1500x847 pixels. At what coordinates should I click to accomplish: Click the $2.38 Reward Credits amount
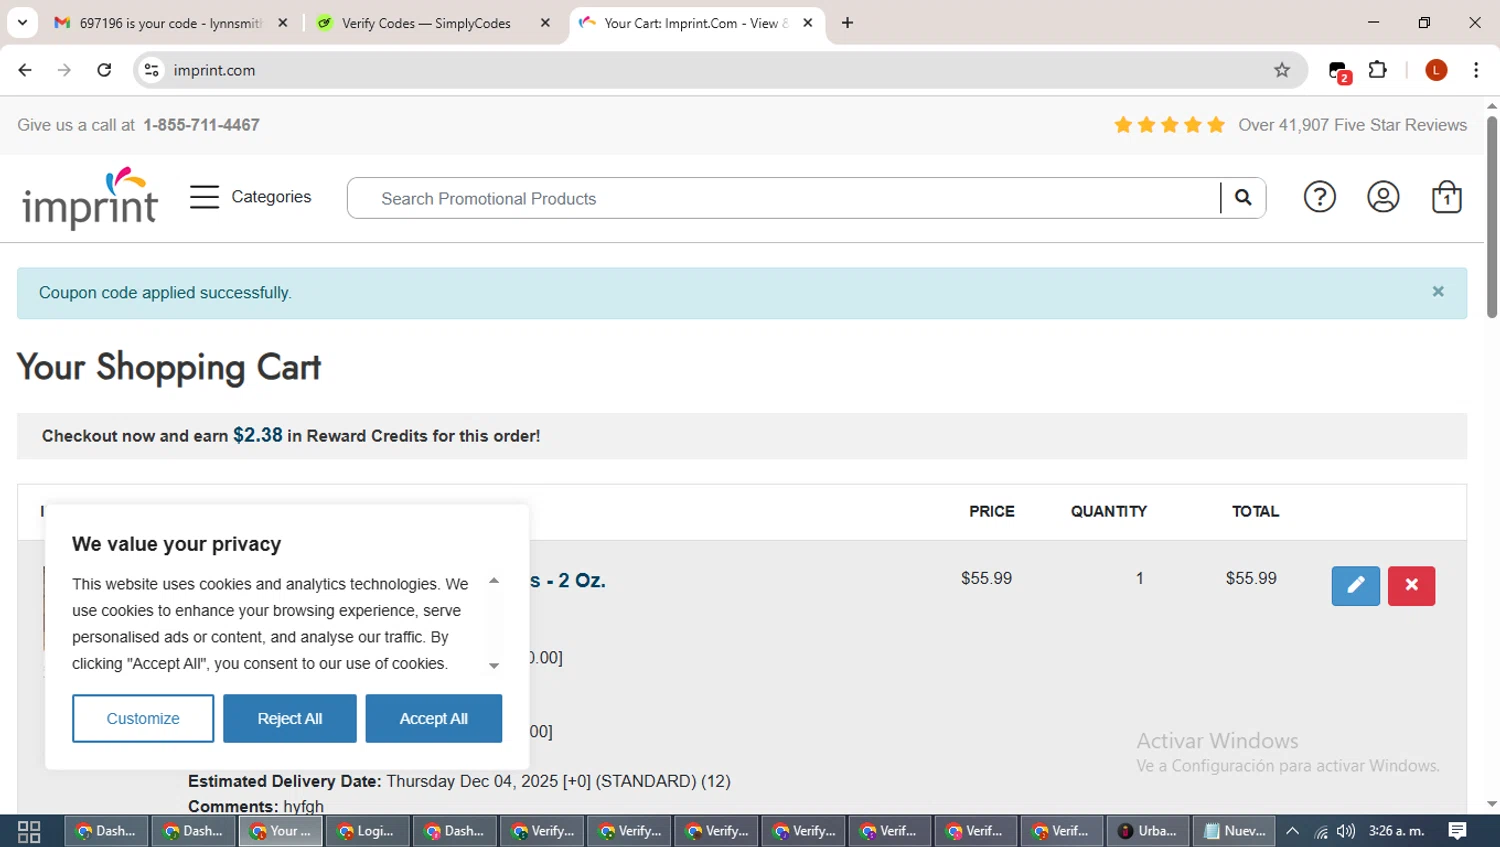coord(258,435)
